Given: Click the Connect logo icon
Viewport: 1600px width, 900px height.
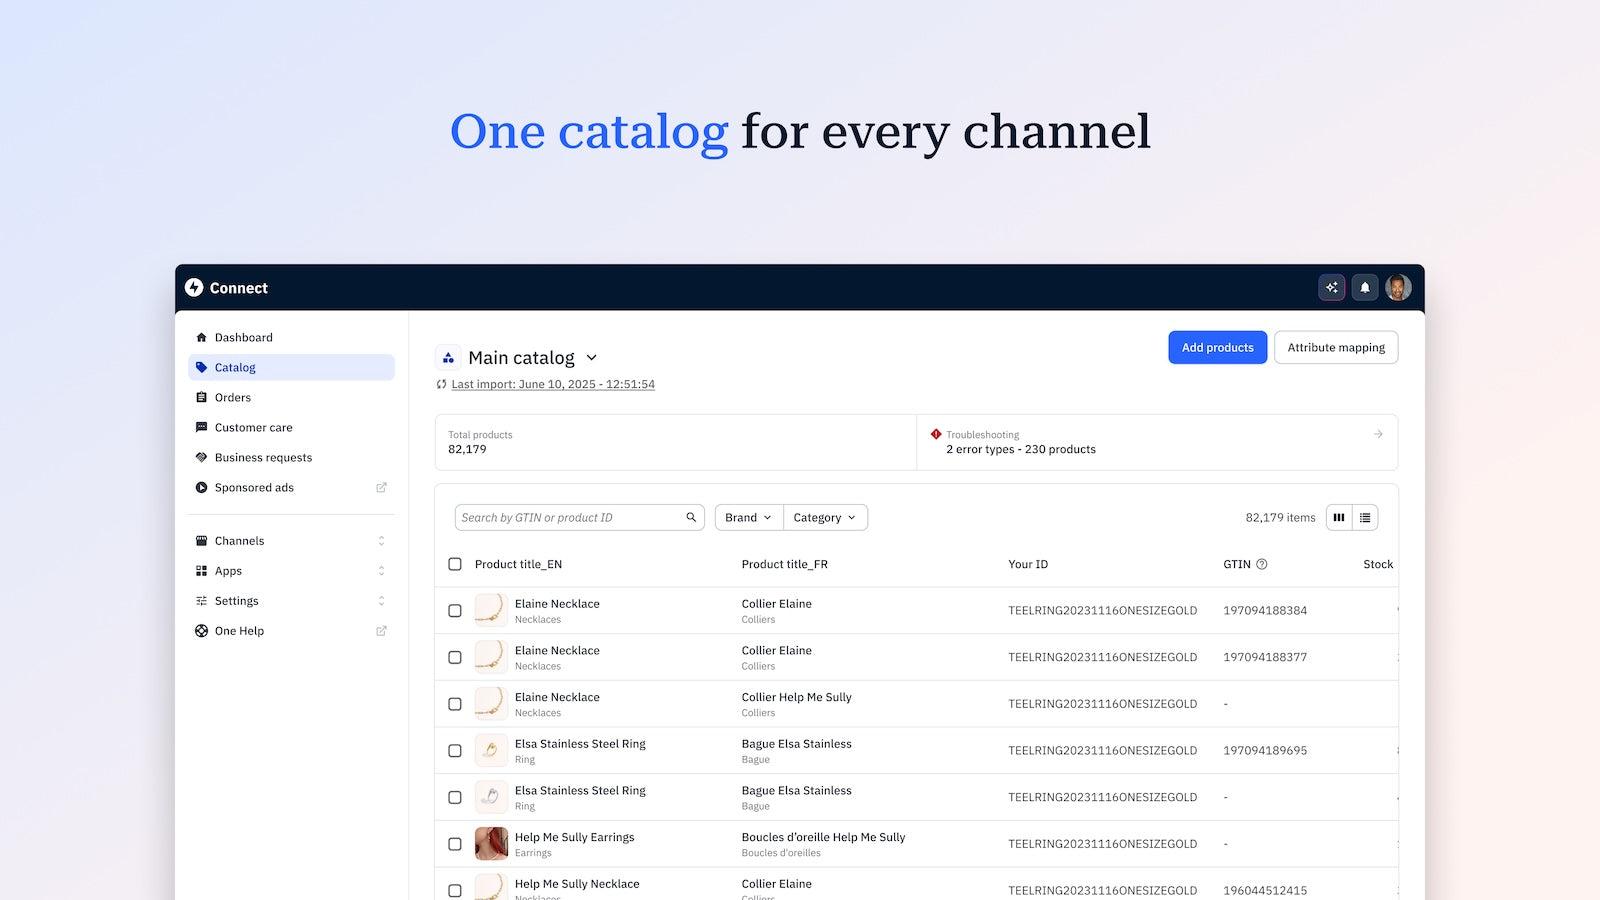Looking at the screenshot, I should pos(194,288).
